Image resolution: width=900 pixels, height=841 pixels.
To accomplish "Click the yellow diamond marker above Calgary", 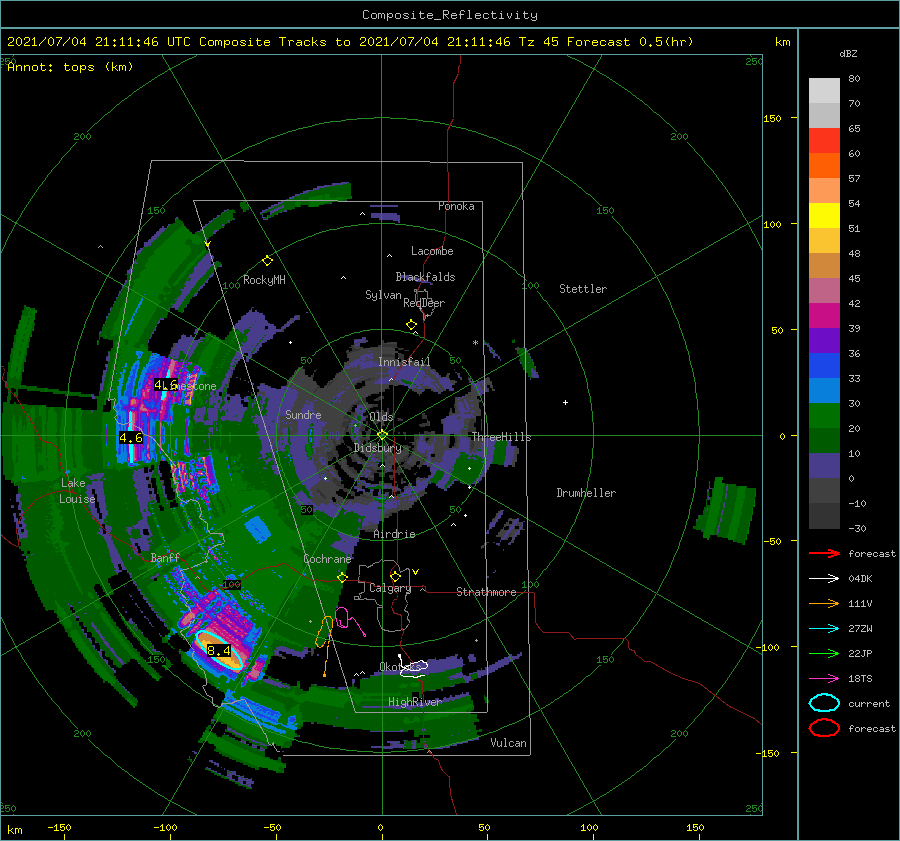I will click(x=395, y=576).
